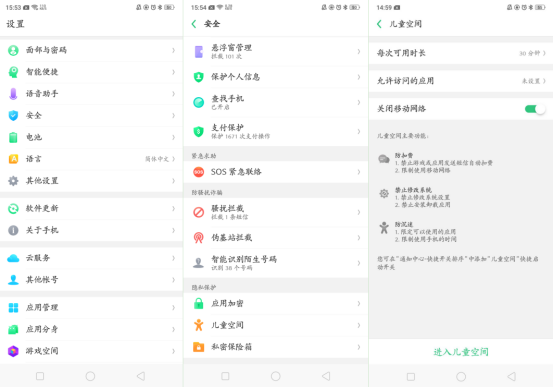554x387 pixels.
Task: Tap the 伪基站拦截 antenna icon
Action: 199,238
